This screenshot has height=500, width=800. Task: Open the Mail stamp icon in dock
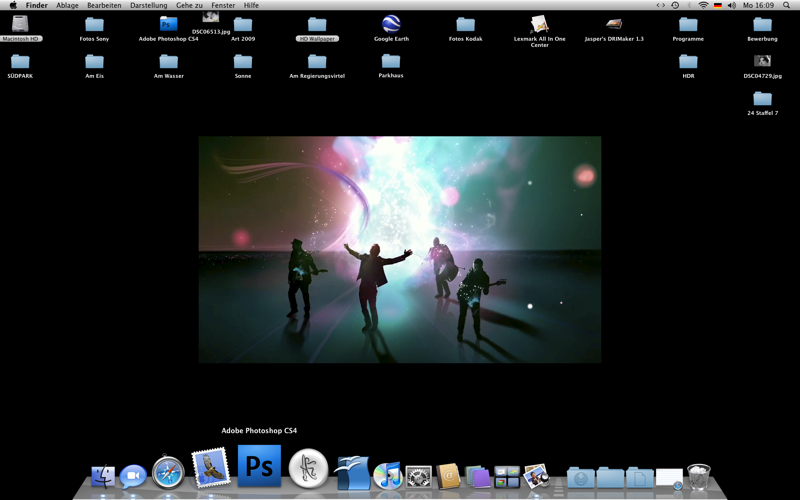211,468
